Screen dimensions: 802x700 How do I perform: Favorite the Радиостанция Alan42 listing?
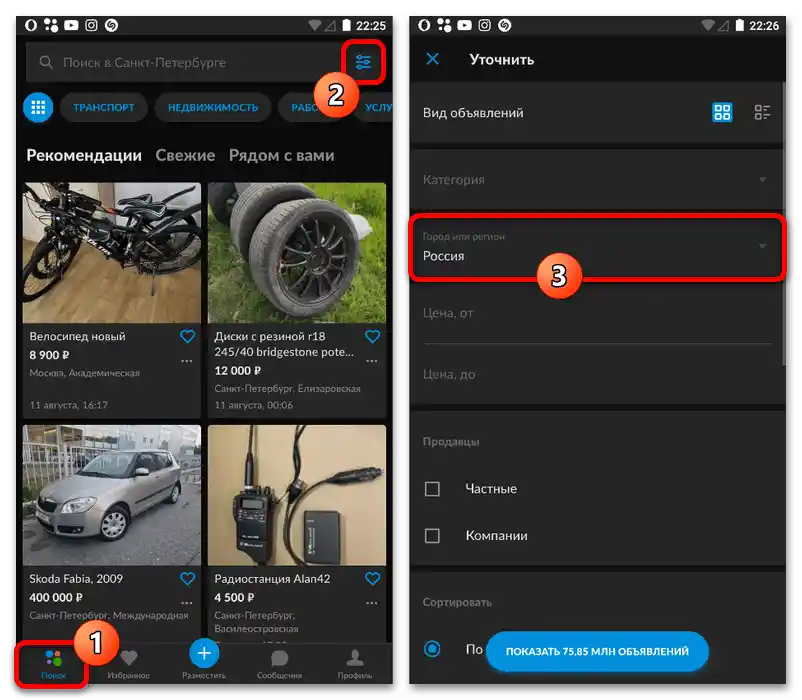(x=372, y=579)
